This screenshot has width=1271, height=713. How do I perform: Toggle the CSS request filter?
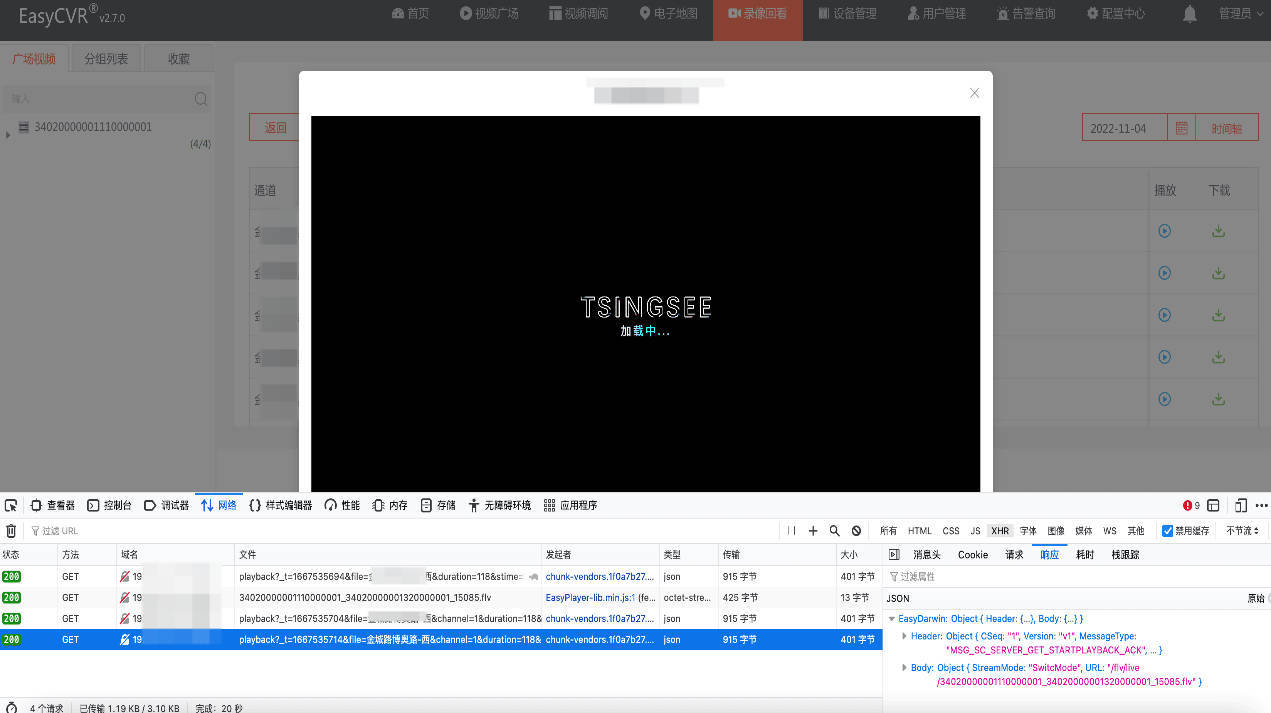coord(951,531)
